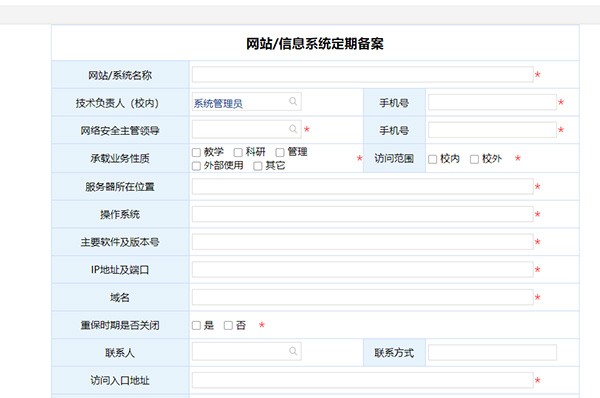
Task: Check the 教学 checkbox
Action: [x=196, y=152]
